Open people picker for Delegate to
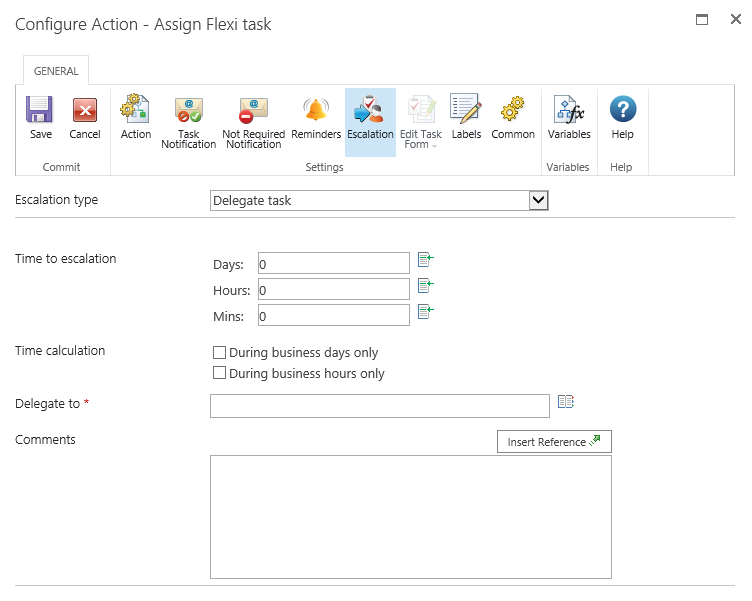Image resolution: width=752 pixels, height=601 pixels. coord(566,402)
